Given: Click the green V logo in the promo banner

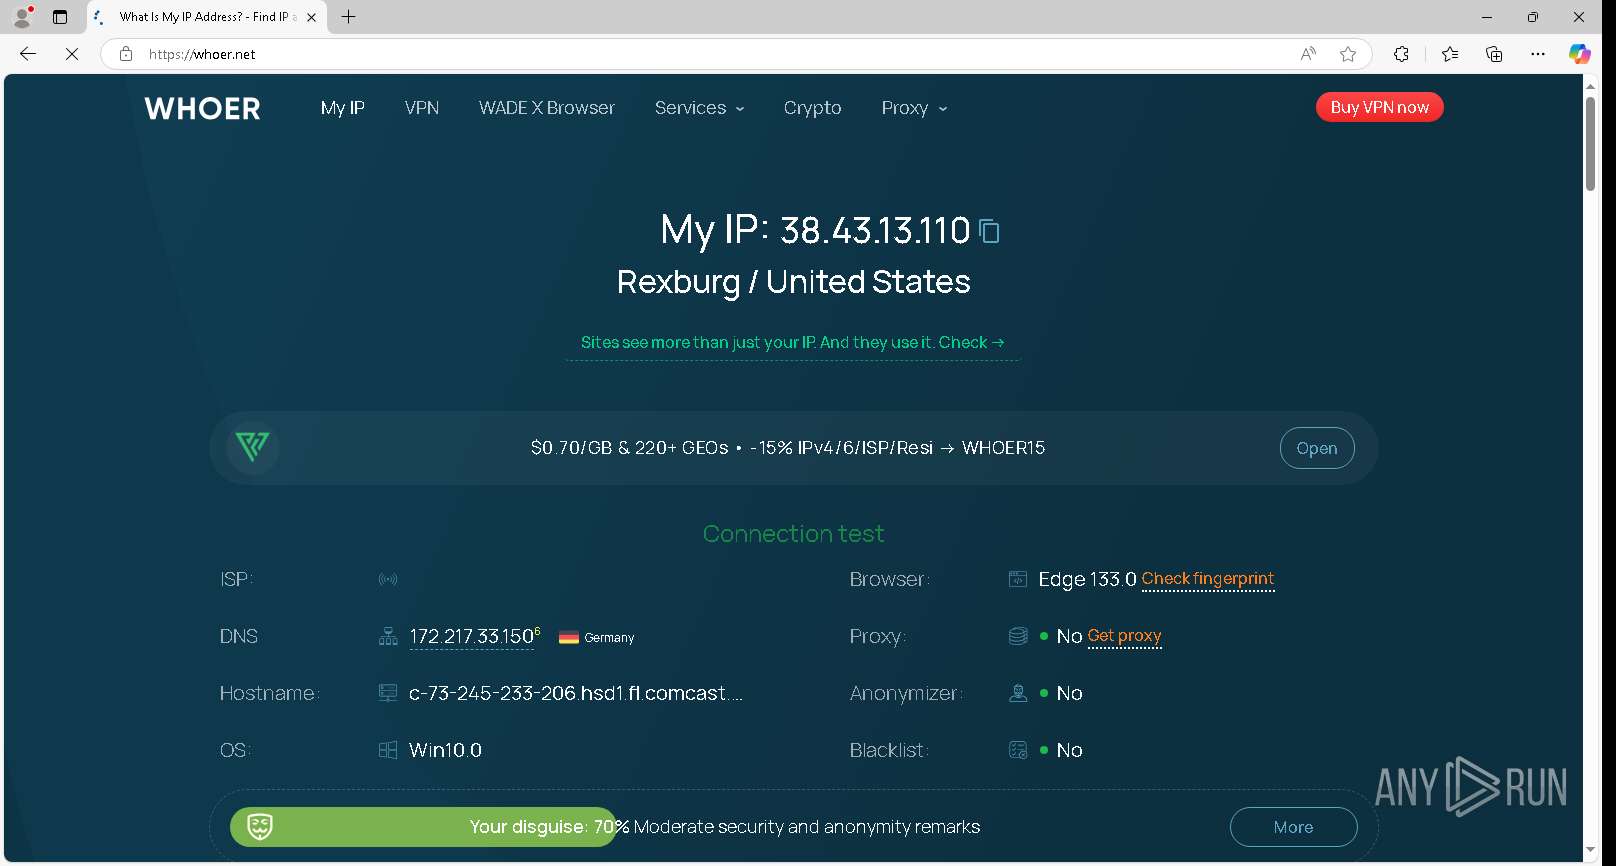Looking at the screenshot, I should pyautogui.click(x=252, y=447).
